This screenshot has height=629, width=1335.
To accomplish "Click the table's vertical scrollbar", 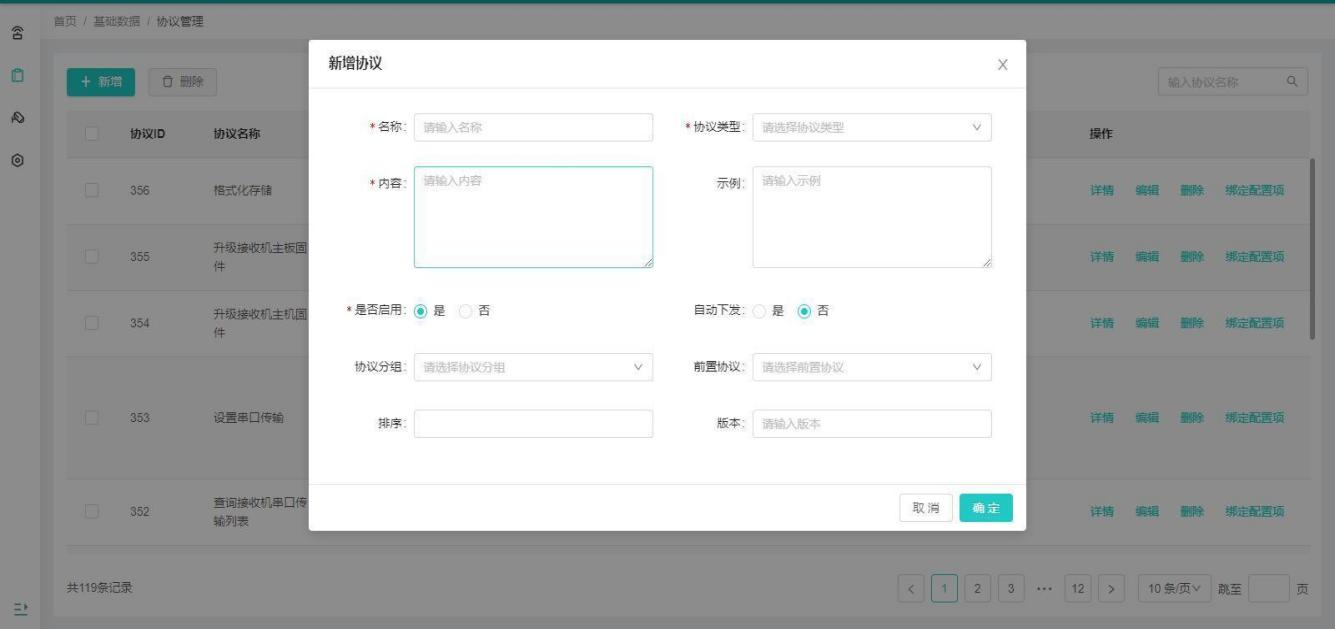I will [1312, 248].
